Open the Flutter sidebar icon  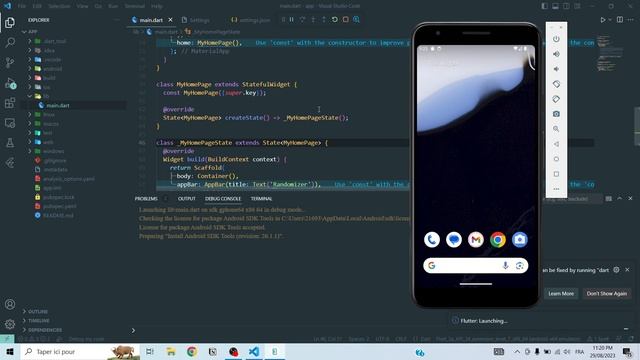tap(10, 163)
